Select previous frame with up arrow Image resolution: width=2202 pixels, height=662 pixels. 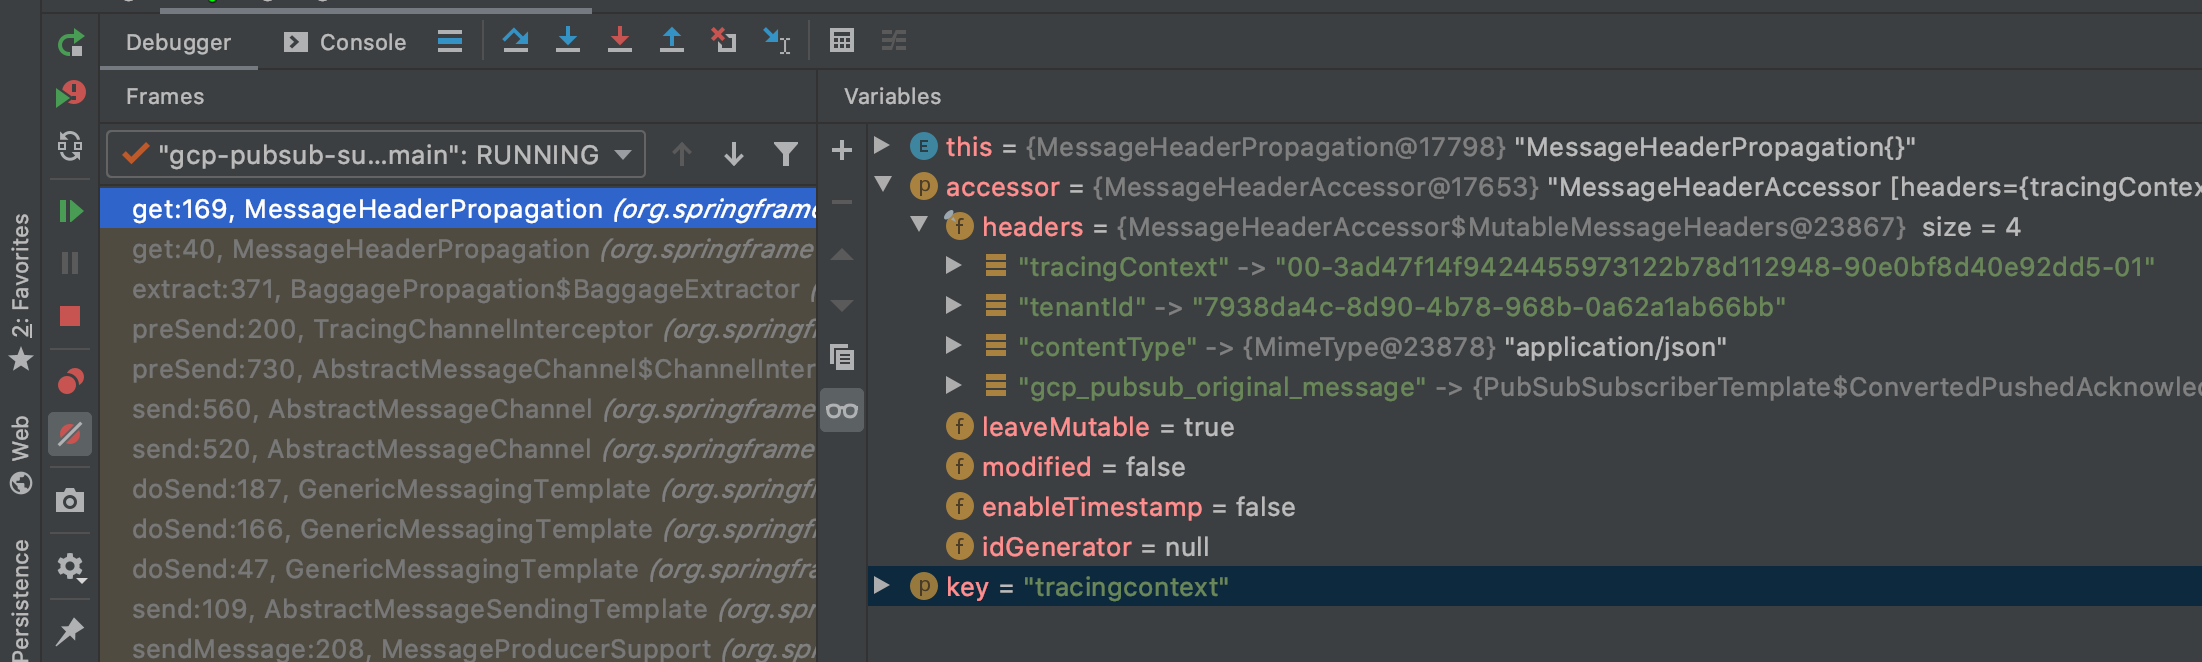[x=682, y=154]
